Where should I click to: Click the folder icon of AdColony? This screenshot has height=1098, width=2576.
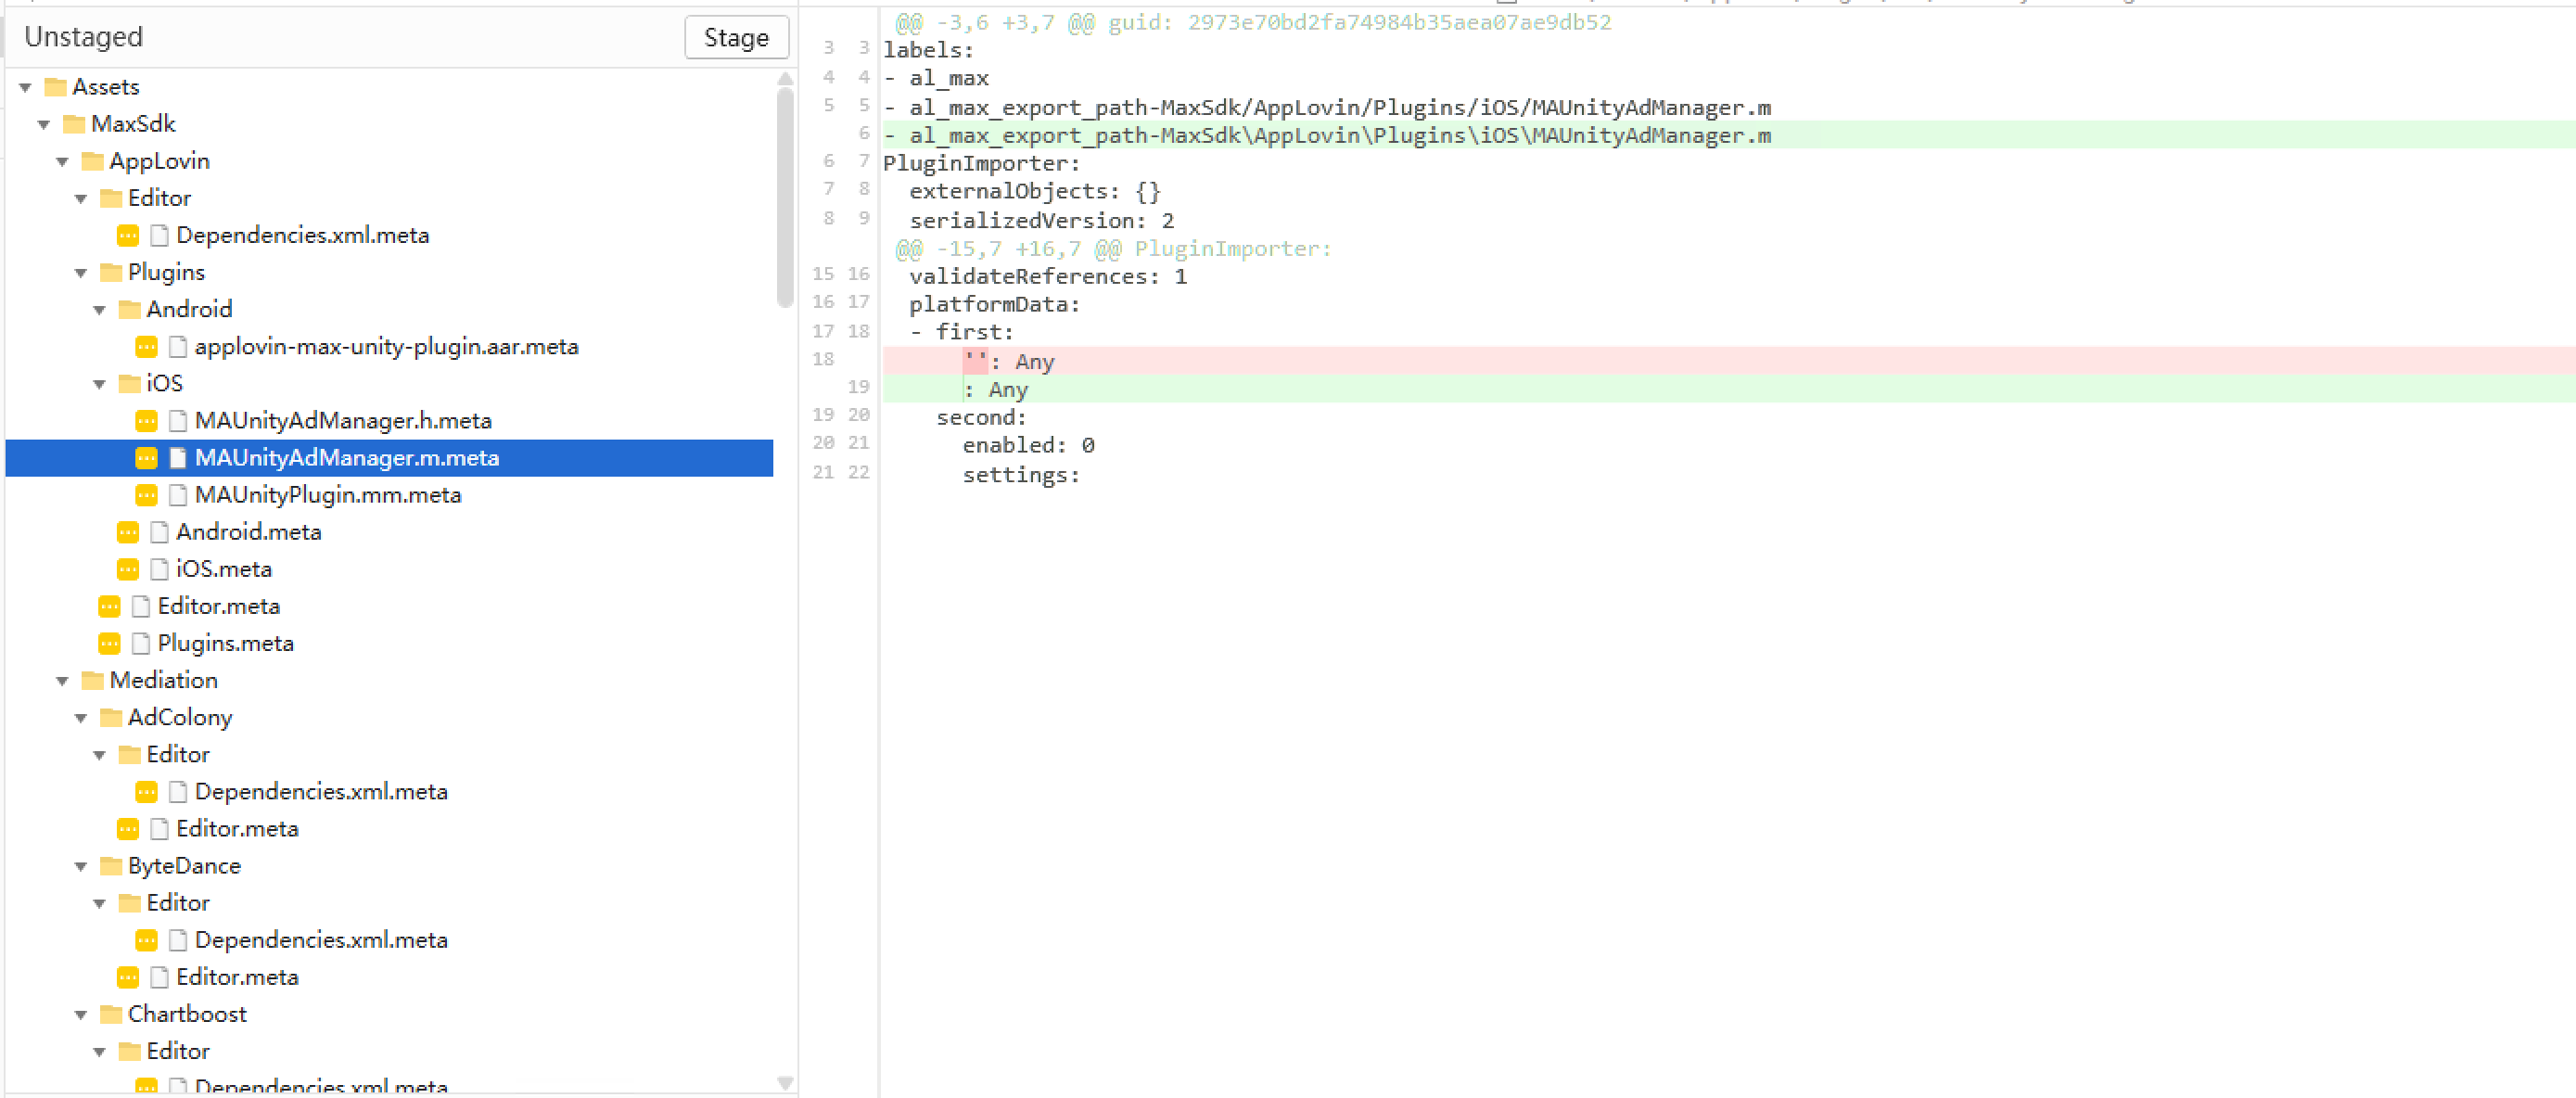point(110,717)
